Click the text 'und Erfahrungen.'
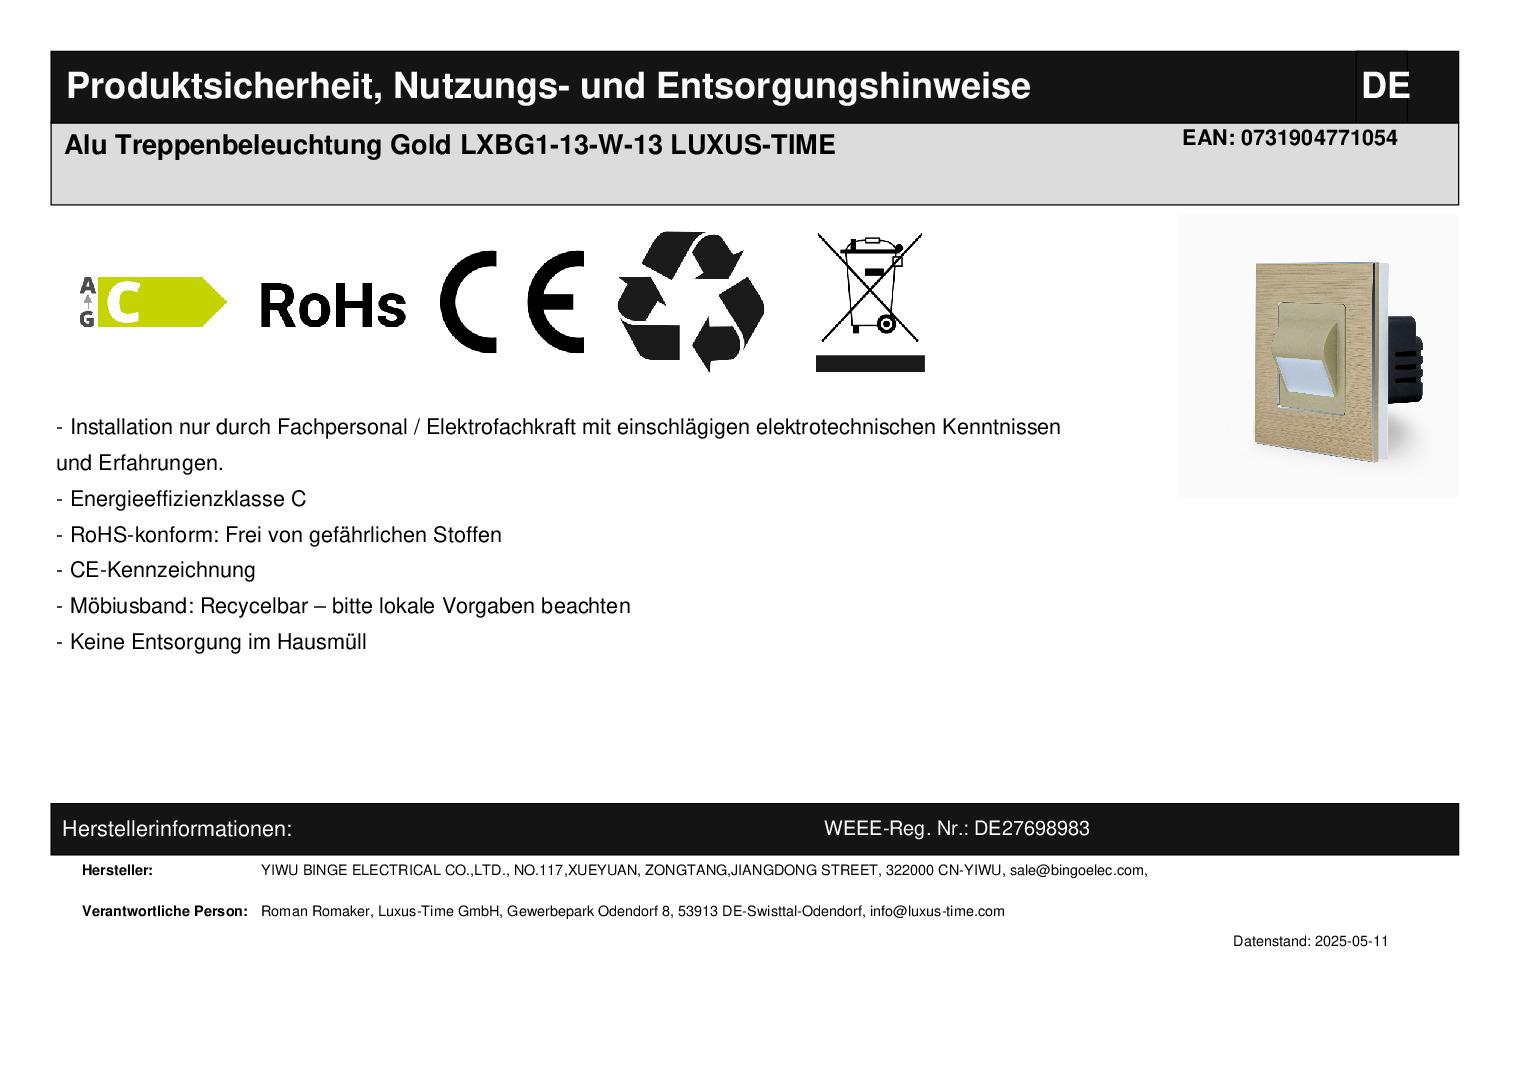The image size is (1520, 1075). [x=140, y=463]
